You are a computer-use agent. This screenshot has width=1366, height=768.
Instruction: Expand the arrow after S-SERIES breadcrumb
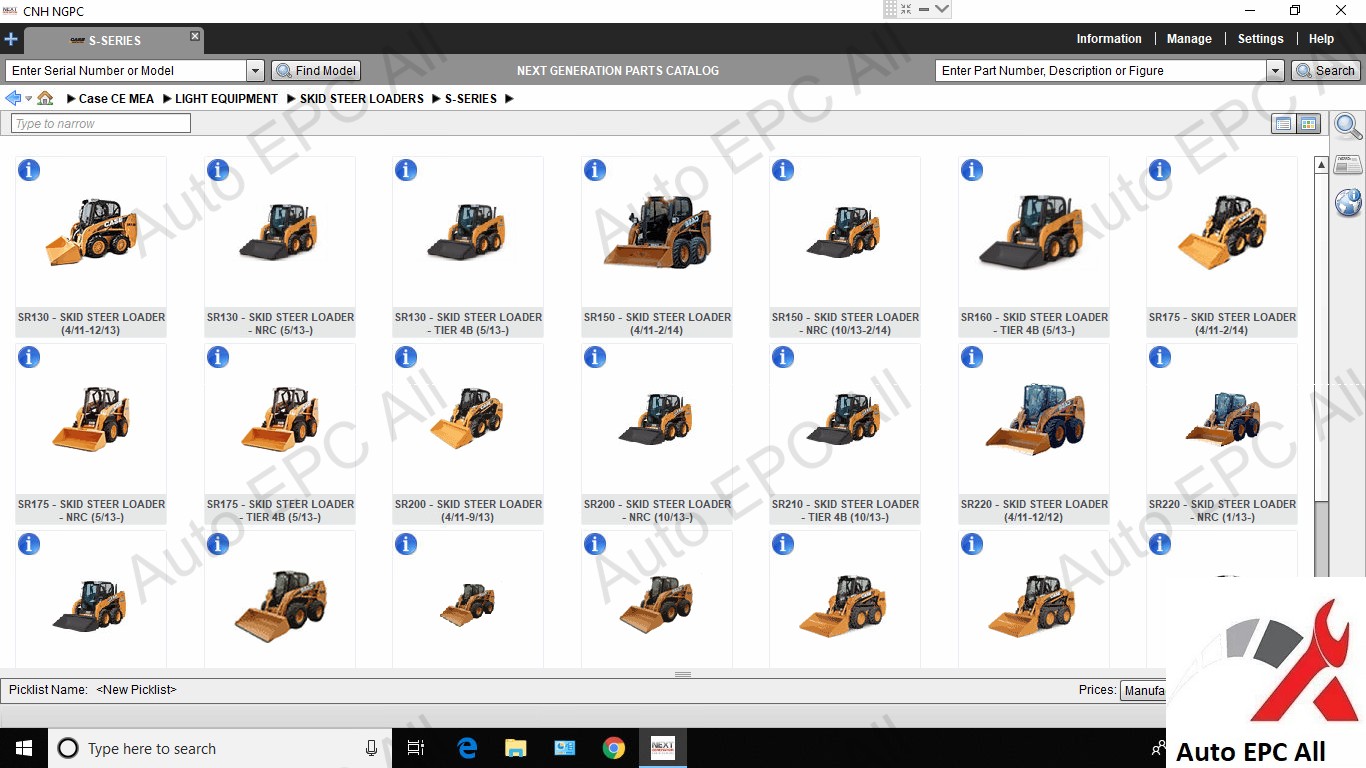tap(509, 99)
